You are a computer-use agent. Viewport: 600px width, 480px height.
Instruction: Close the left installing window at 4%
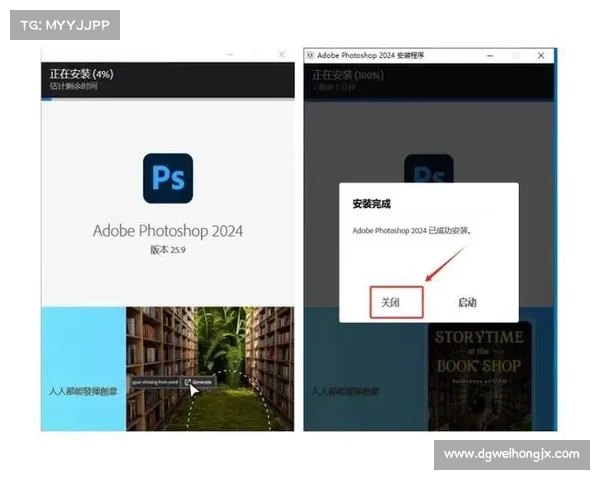[282, 54]
